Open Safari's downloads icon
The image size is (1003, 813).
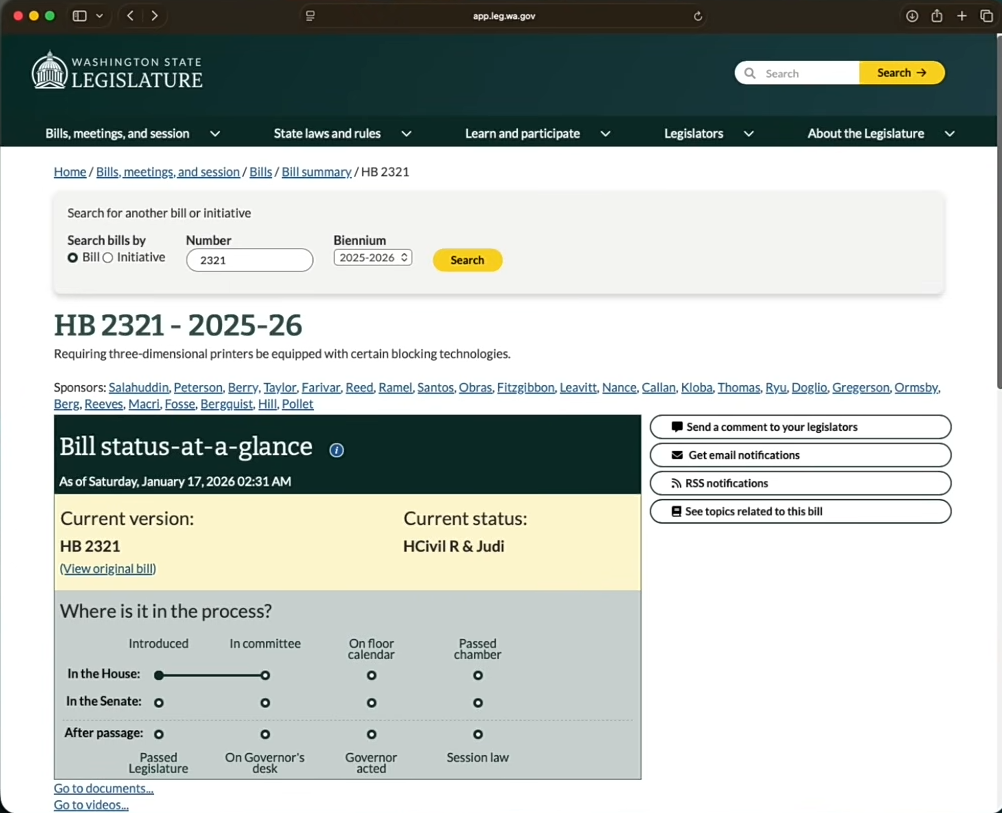[x=912, y=16]
